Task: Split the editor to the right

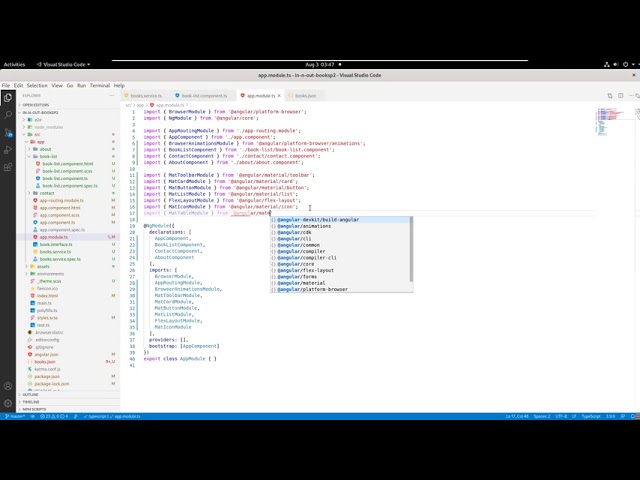Action: (x=620, y=96)
